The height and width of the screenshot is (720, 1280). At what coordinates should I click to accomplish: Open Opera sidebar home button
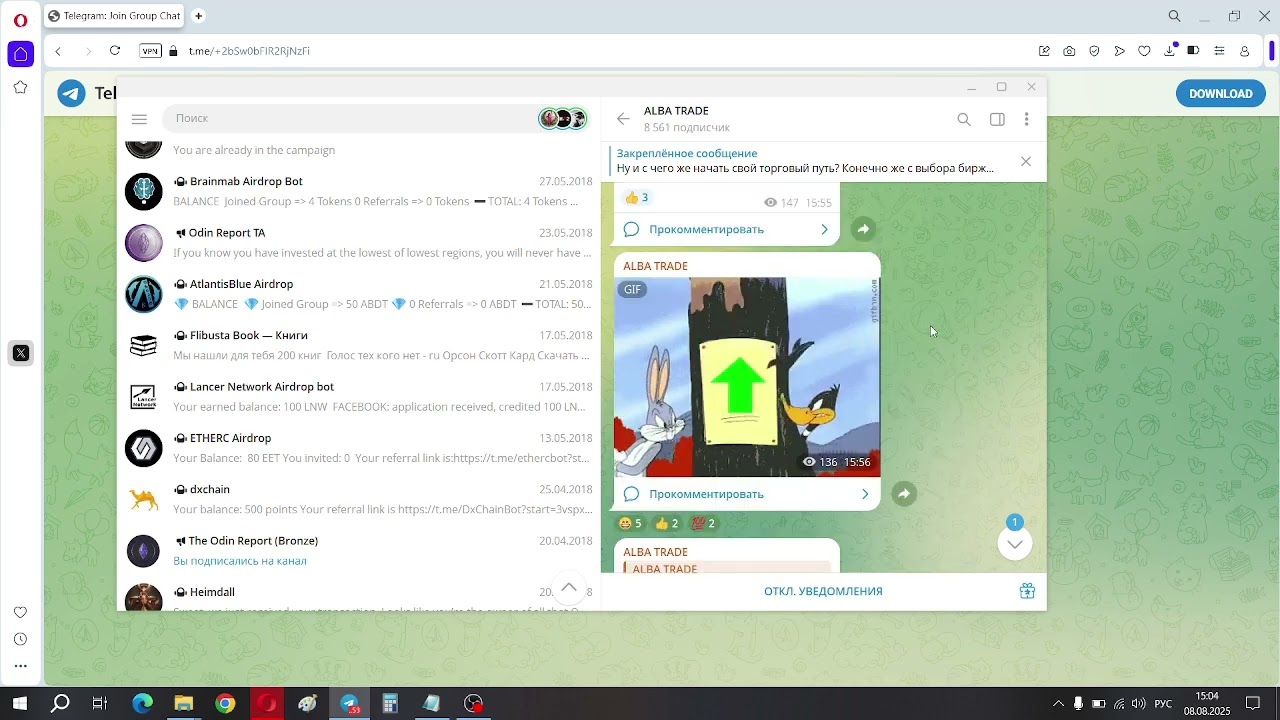[x=20, y=54]
